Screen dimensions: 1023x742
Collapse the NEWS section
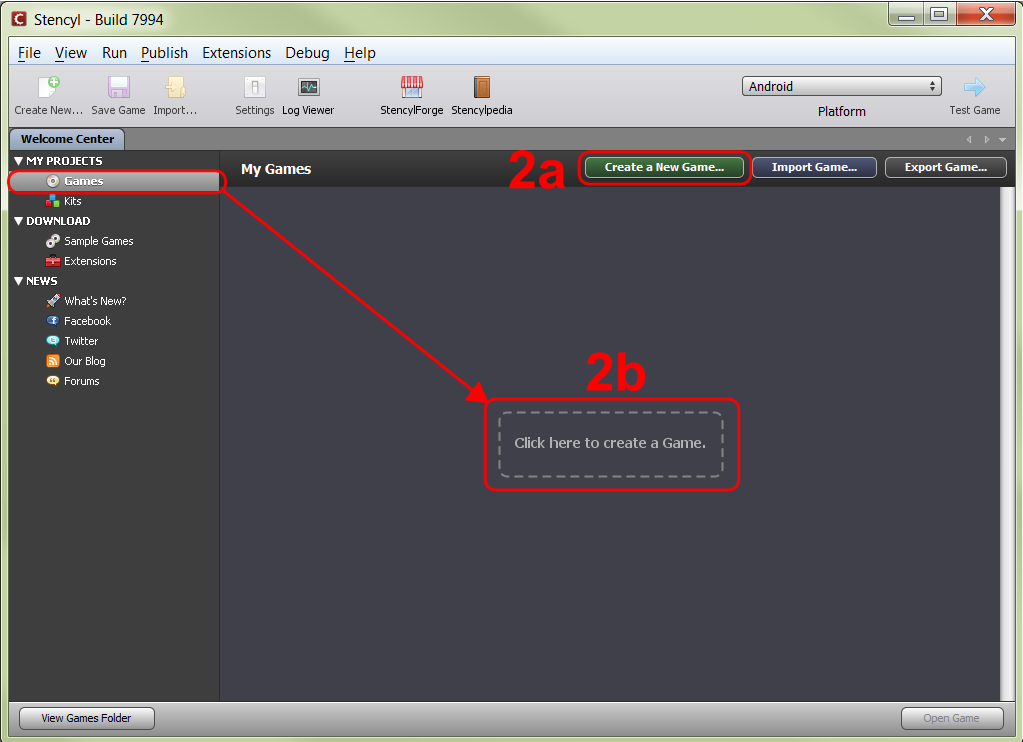coord(18,281)
